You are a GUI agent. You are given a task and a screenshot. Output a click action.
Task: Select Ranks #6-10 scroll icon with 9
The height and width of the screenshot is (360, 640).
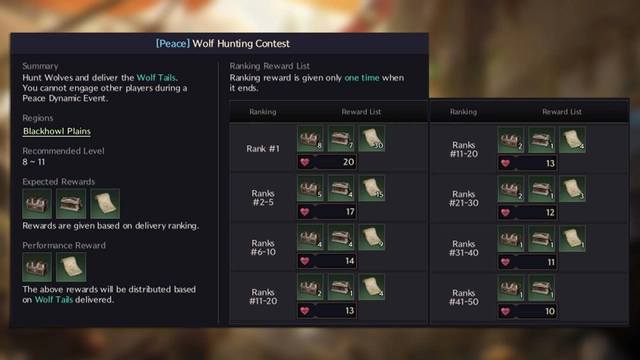tap(371, 238)
